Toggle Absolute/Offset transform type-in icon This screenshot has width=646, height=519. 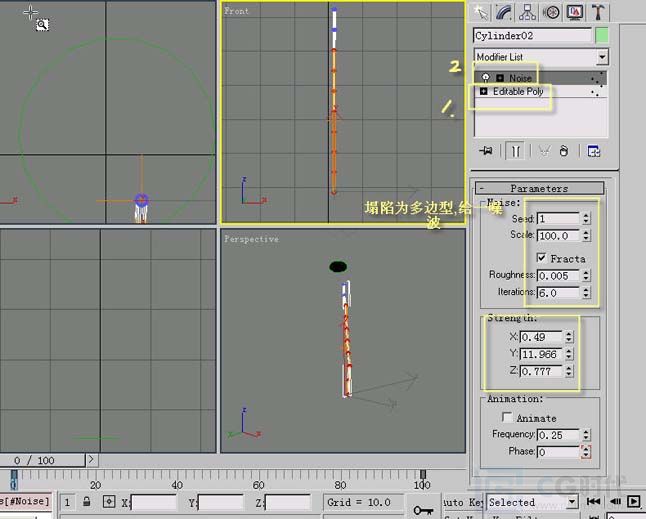tap(109, 502)
